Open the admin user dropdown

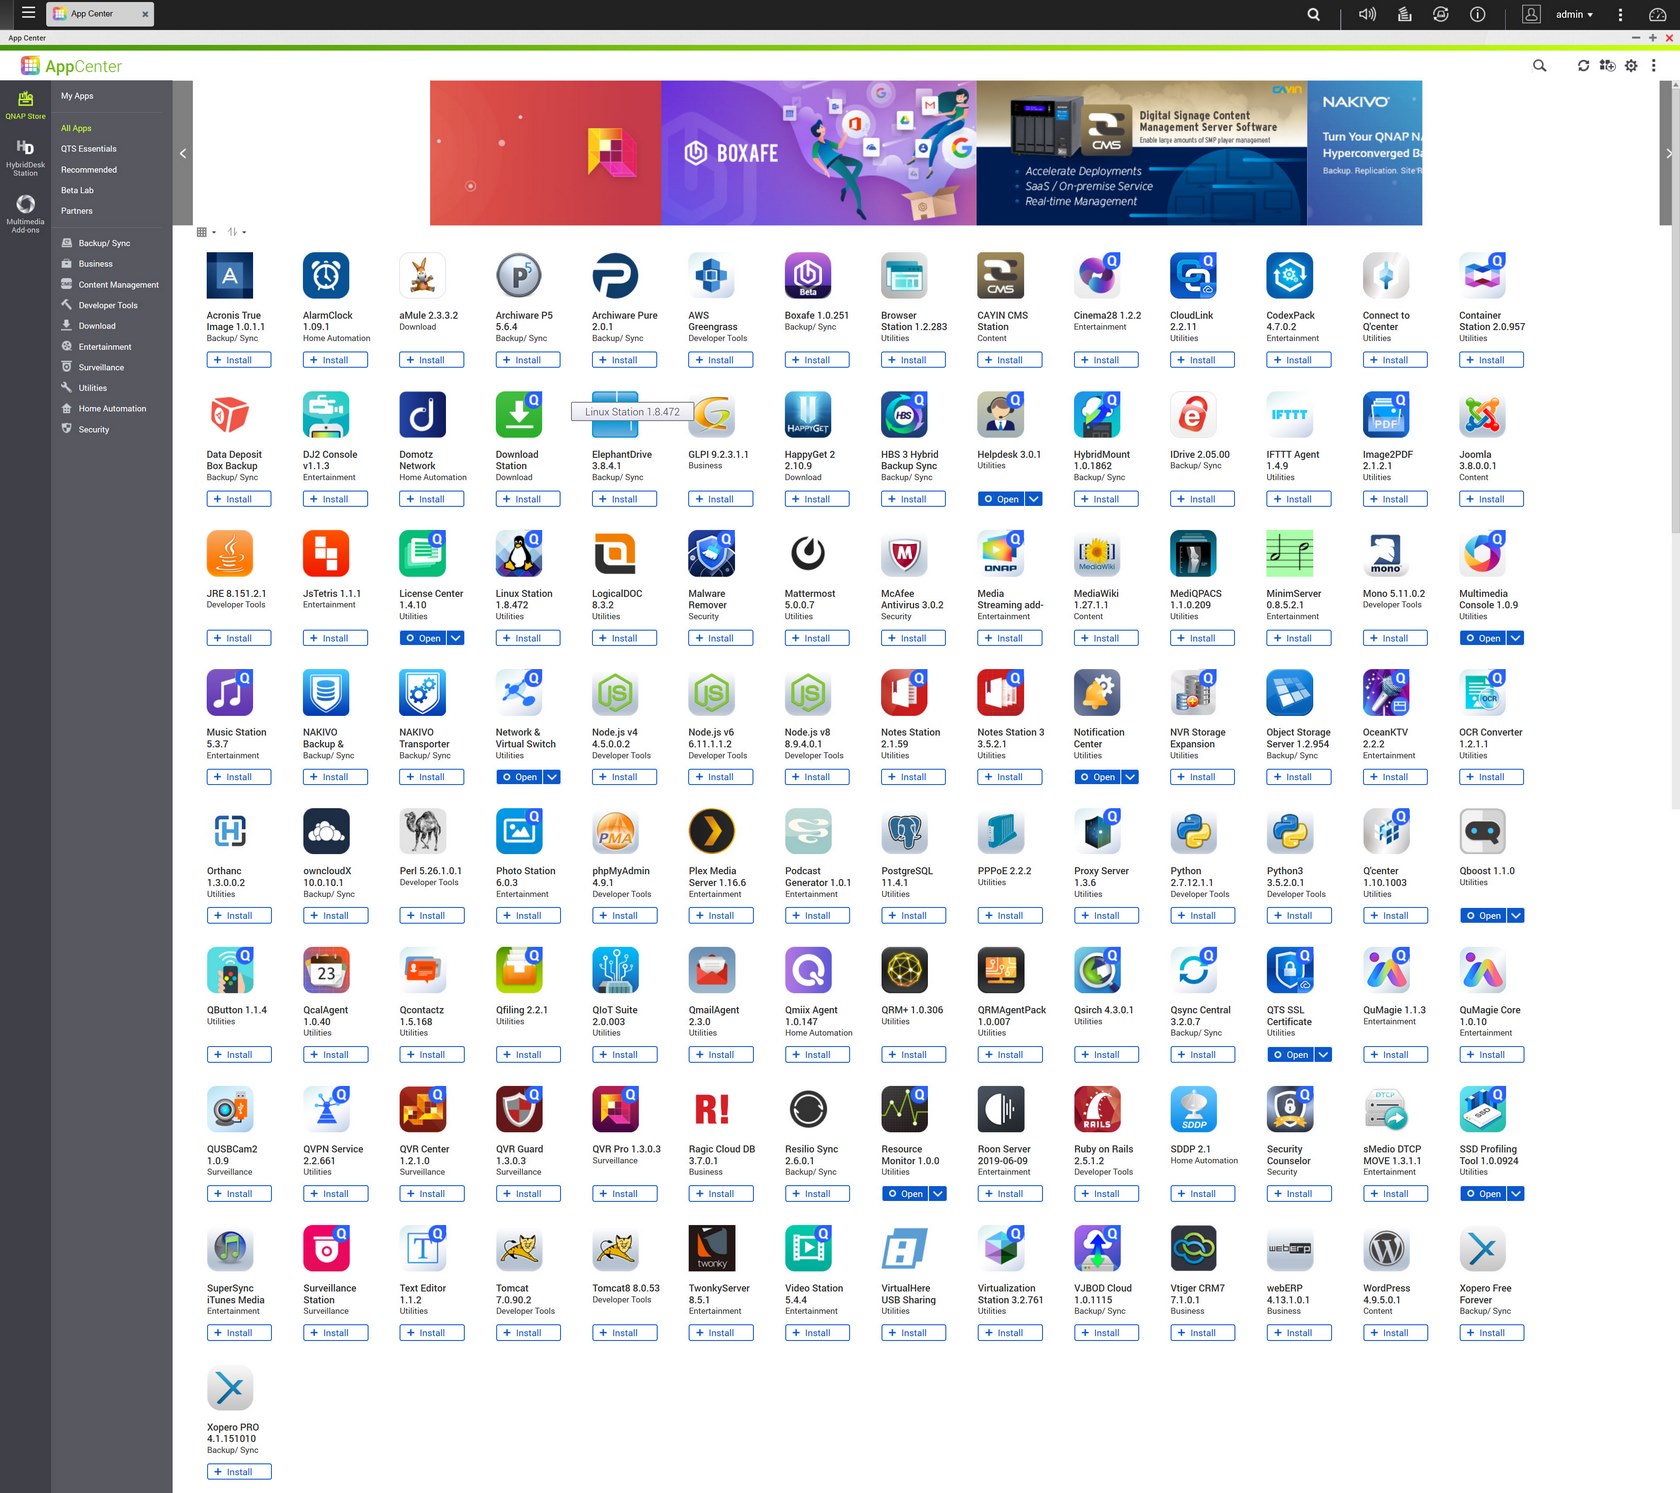[1574, 14]
